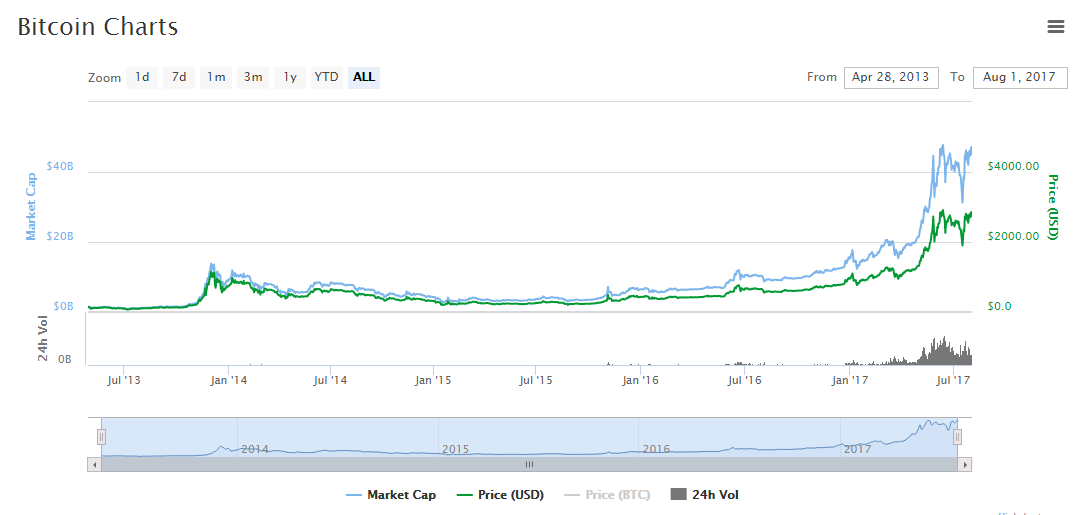This screenshot has height=515, width=1086.
Task: Click the navigator scrollbar left arrow
Action: pos(94,464)
